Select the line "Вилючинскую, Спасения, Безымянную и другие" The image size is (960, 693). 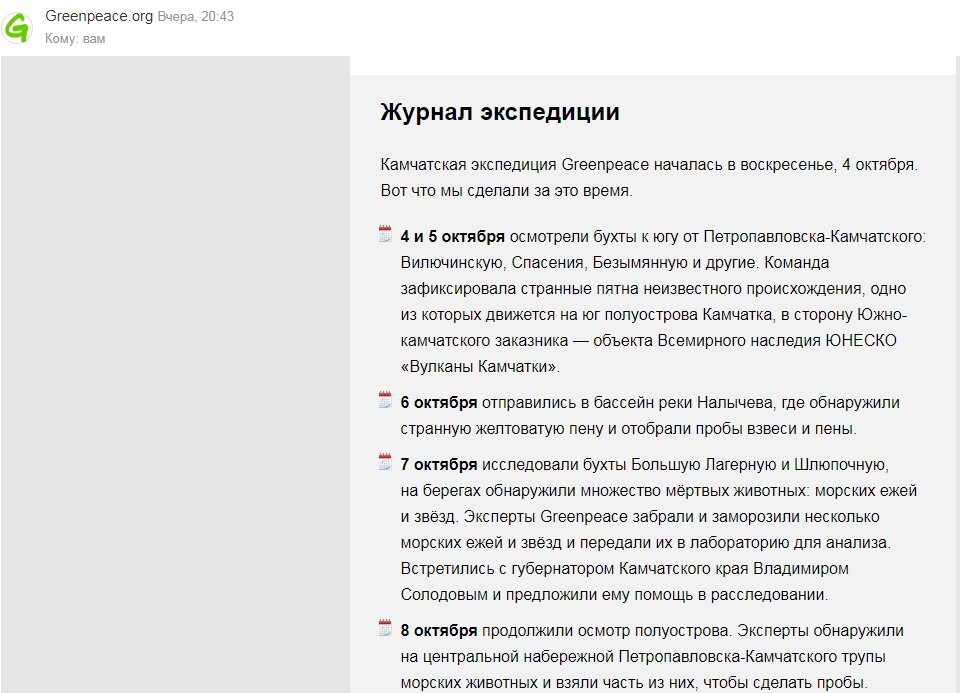click(579, 263)
